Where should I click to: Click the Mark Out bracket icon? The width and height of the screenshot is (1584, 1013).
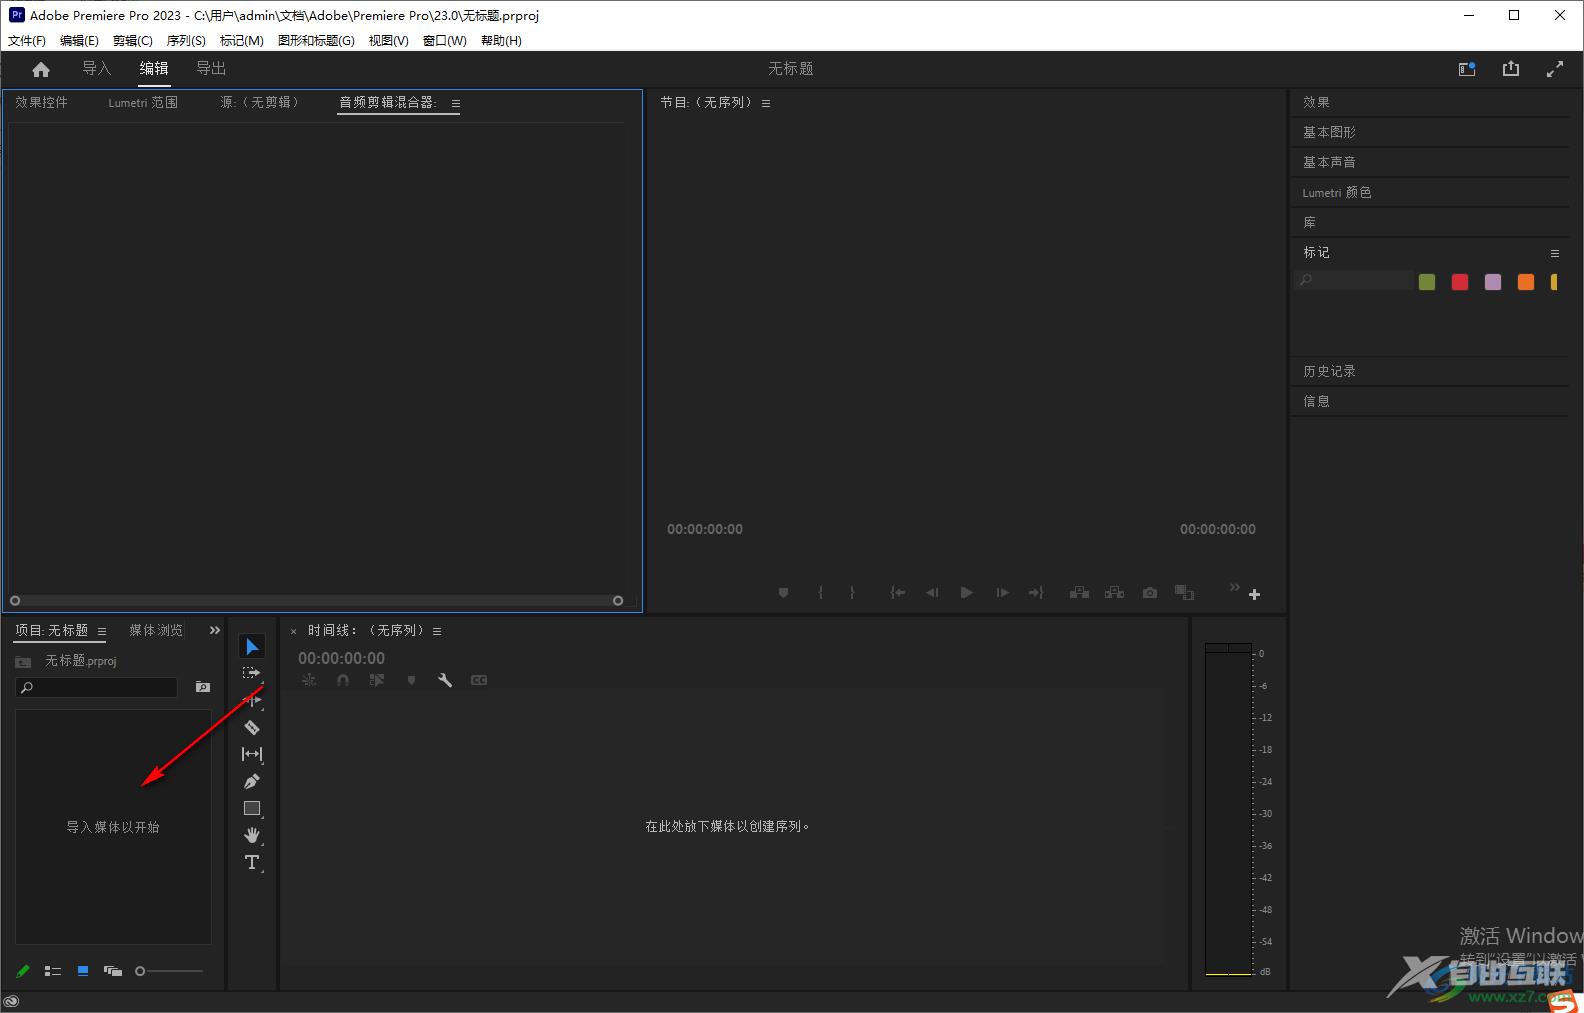coord(852,593)
